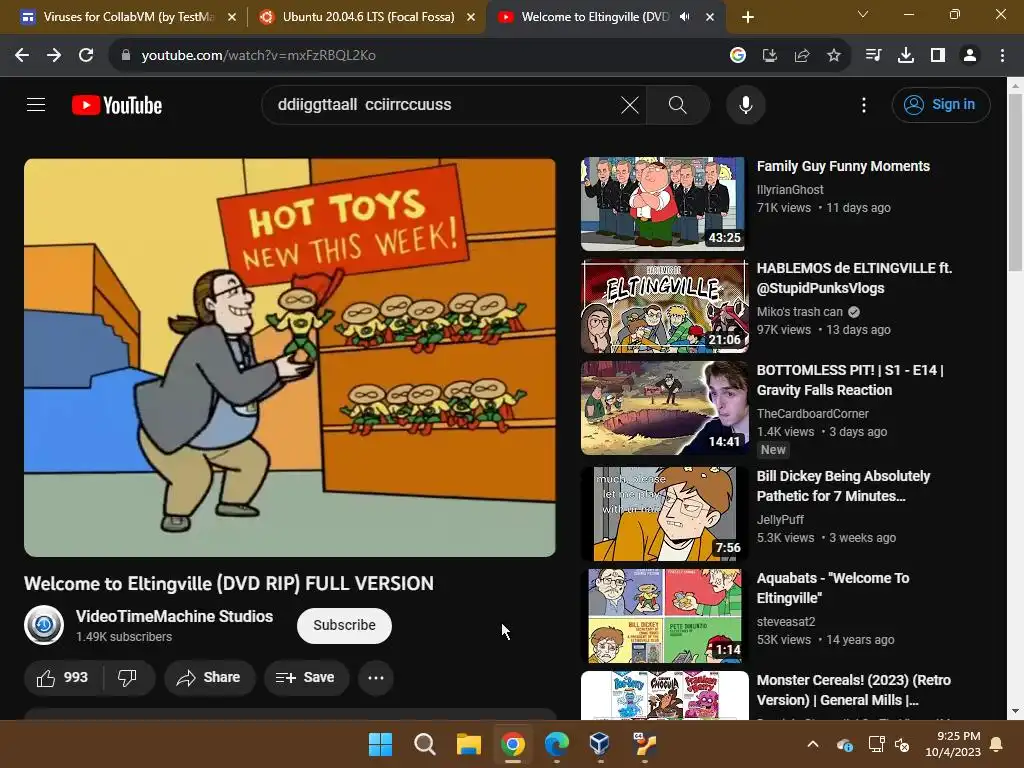
Task: Visit the TheCardboardCorner channel
Action: pyautogui.click(x=812, y=413)
